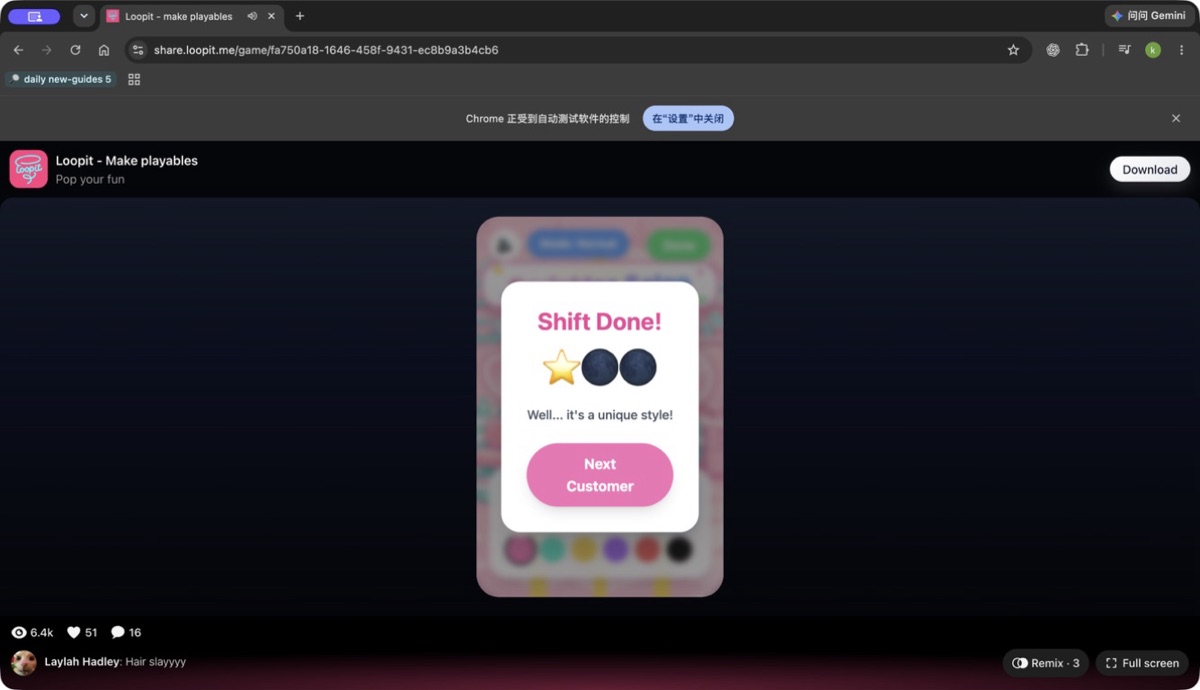Click the Shift Done! heading
Screen dimensions: 1200x690
point(600,321)
